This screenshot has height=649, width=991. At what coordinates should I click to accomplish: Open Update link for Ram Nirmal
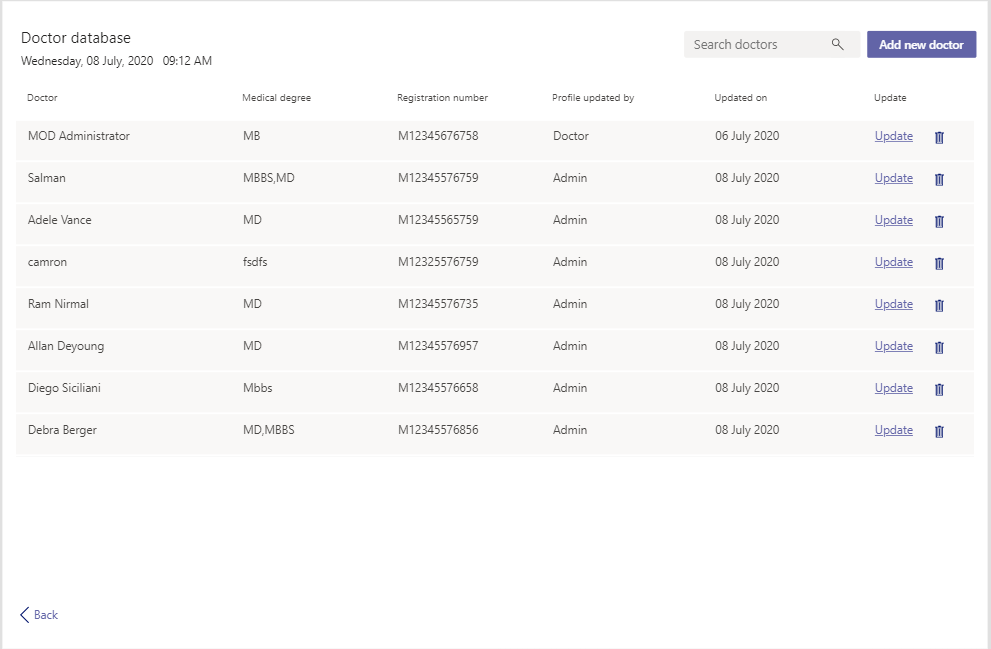894,304
